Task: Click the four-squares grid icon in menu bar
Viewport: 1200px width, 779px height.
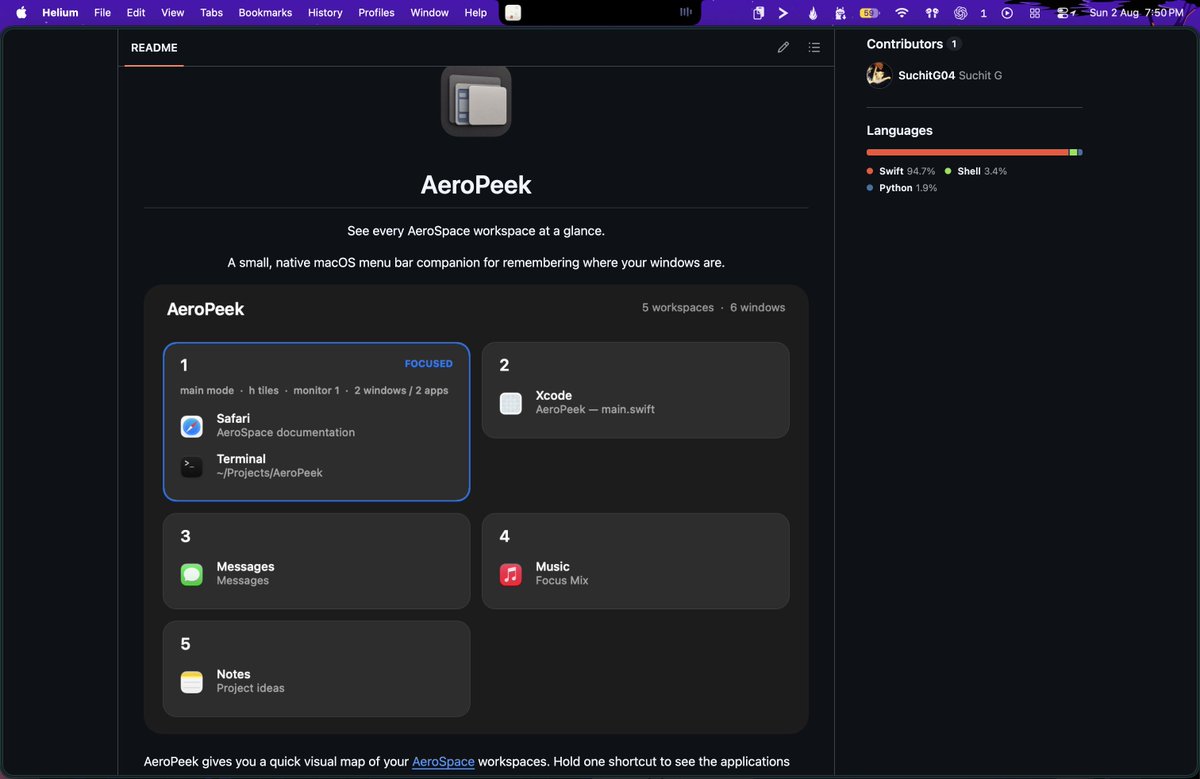Action: pos(1035,13)
